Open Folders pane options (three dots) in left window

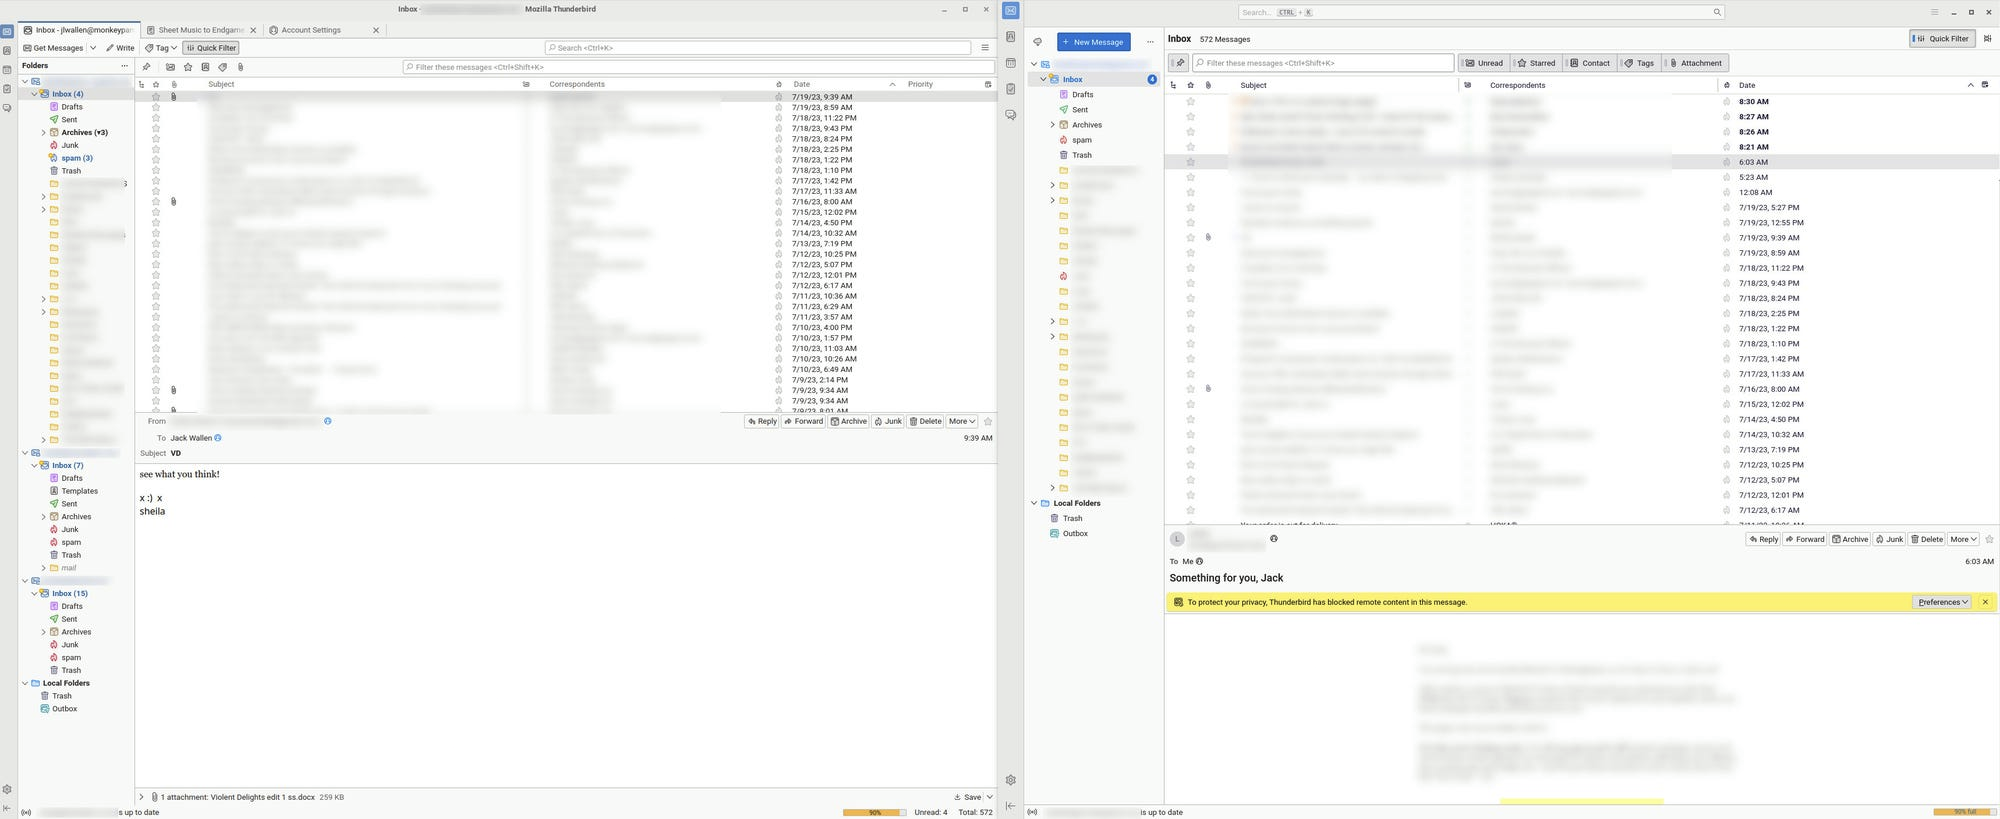pyautogui.click(x=124, y=65)
